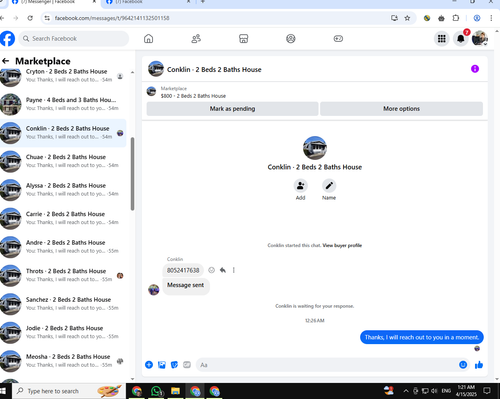Image resolution: width=500 pixels, height=399 pixels.
Task: Switch to the second Facebook browser tab
Action: pyautogui.click(x=148, y=3)
